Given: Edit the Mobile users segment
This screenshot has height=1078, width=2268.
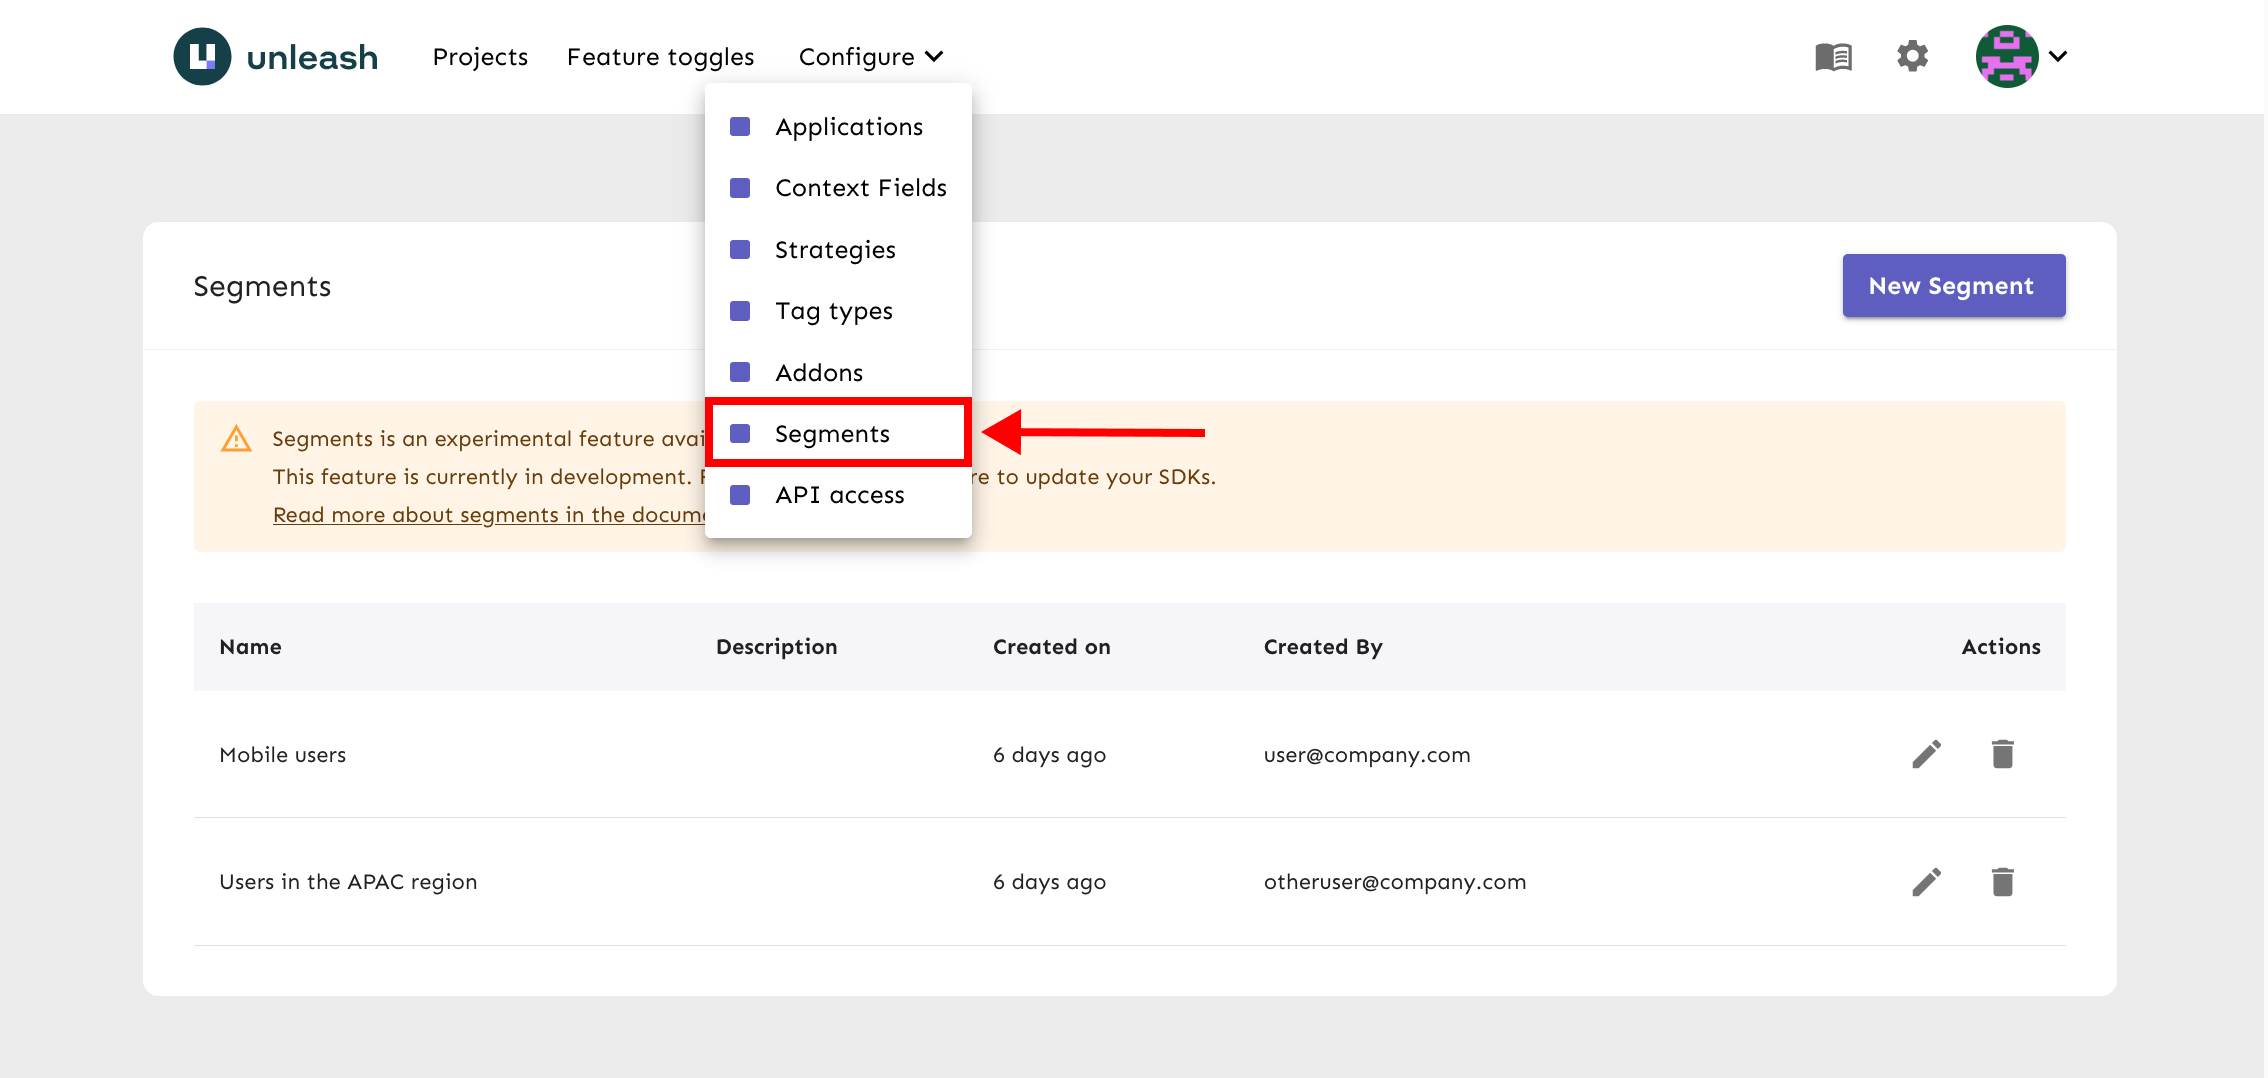Looking at the screenshot, I should click(1926, 754).
